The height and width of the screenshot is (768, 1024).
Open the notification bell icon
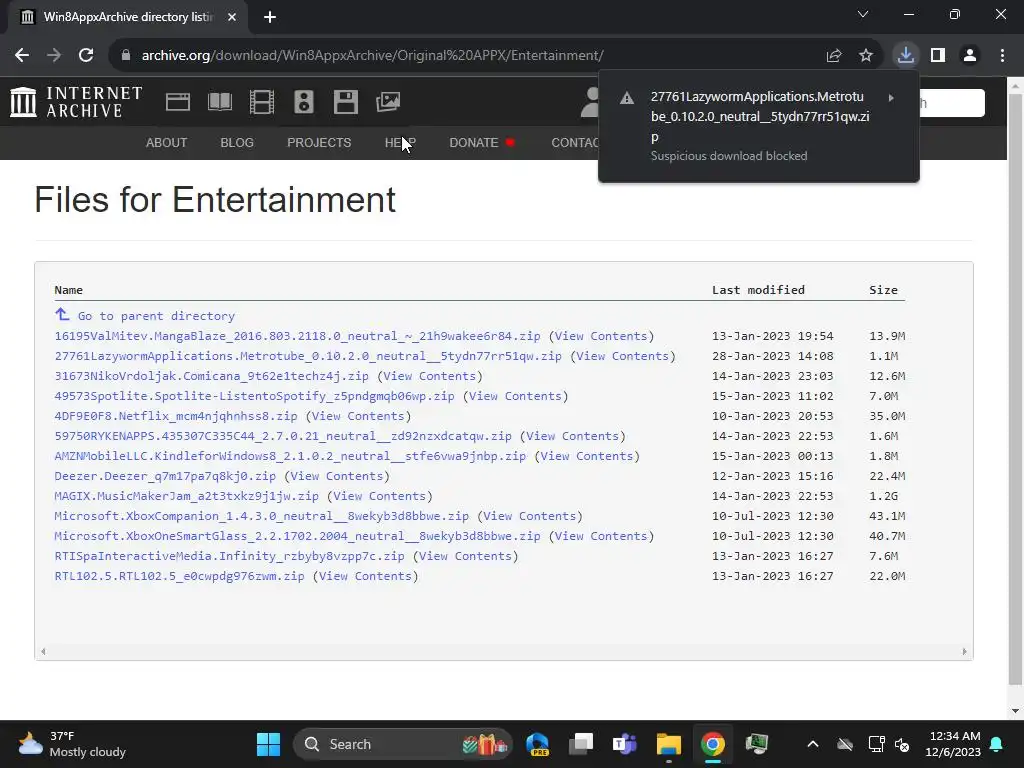[997, 744]
